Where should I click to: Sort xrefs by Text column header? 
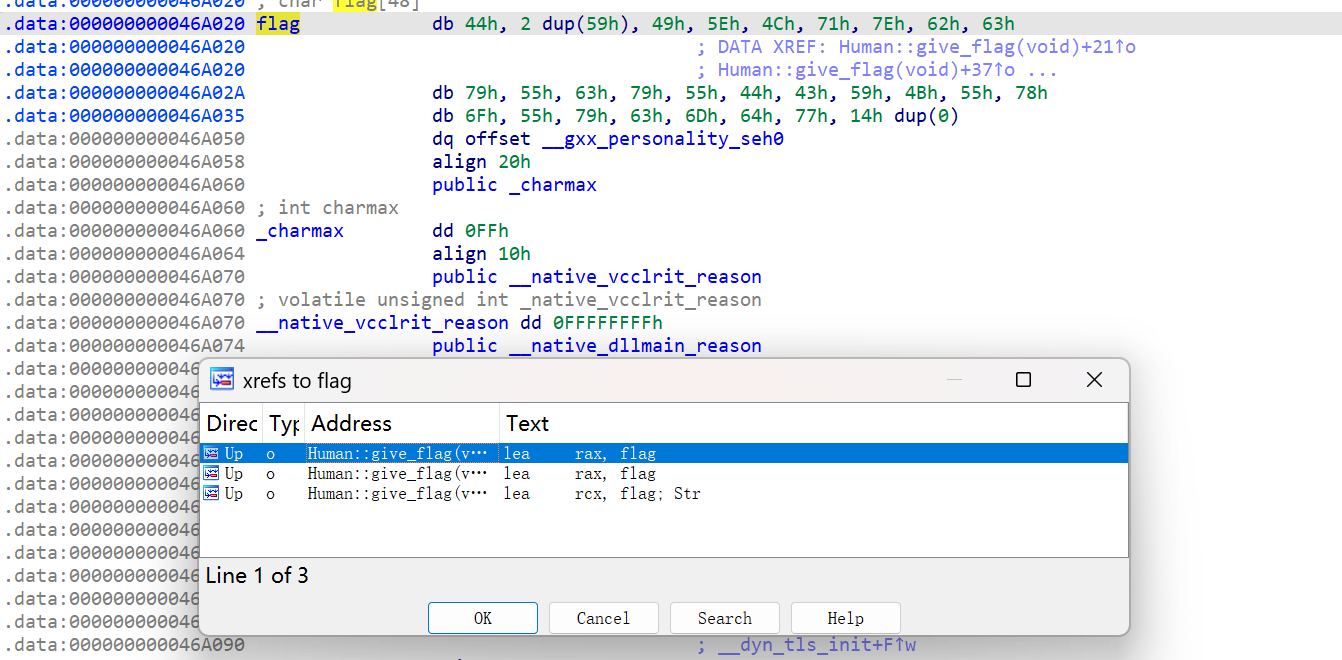[813, 423]
